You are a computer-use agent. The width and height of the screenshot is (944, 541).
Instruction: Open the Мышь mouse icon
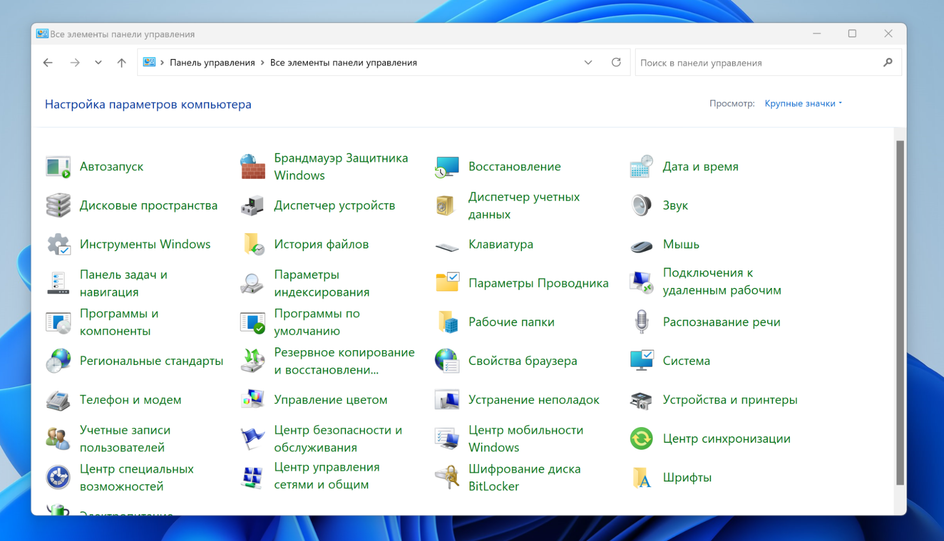tap(641, 246)
